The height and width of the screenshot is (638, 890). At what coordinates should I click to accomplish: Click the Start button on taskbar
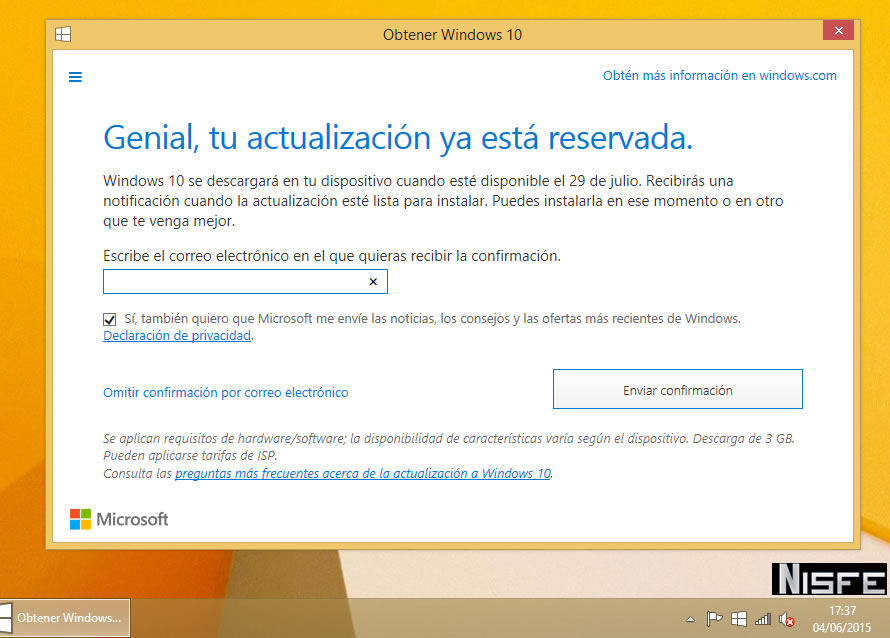[x=4, y=617]
